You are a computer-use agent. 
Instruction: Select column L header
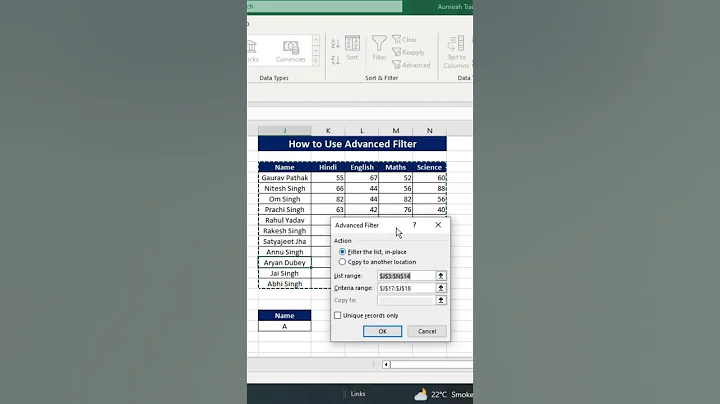[362, 131]
